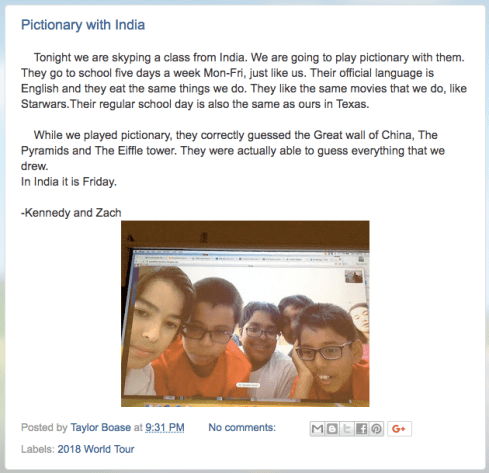Share this post to Facebook
This screenshot has width=489, height=473.
click(361, 429)
